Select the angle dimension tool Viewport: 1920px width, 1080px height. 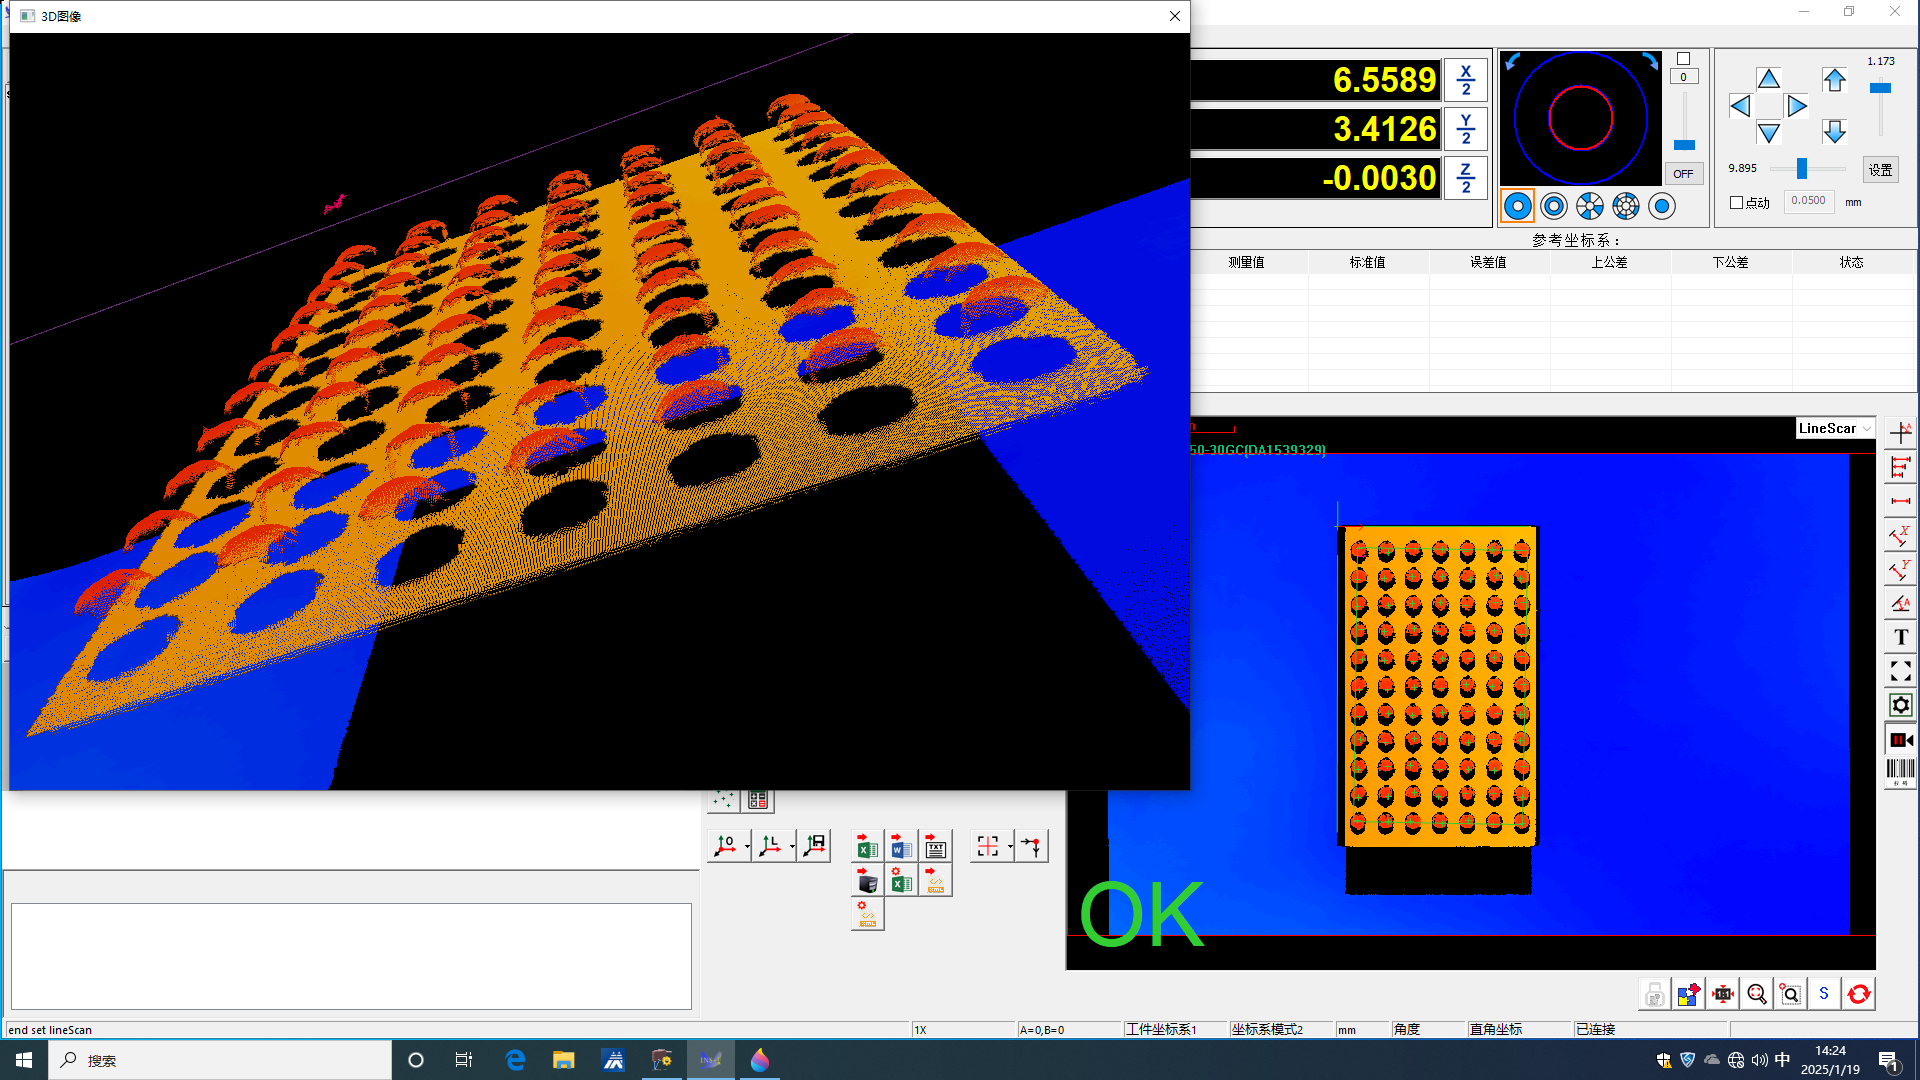click(x=1900, y=603)
